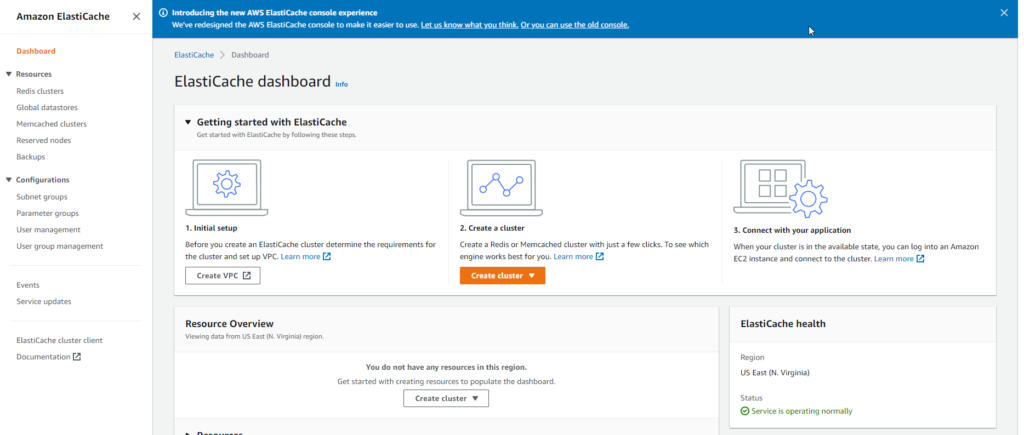This screenshot has width=1024, height=435.
Task: Click the '2. Create a cluster' step title
Action: pyautogui.click(x=492, y=228)
